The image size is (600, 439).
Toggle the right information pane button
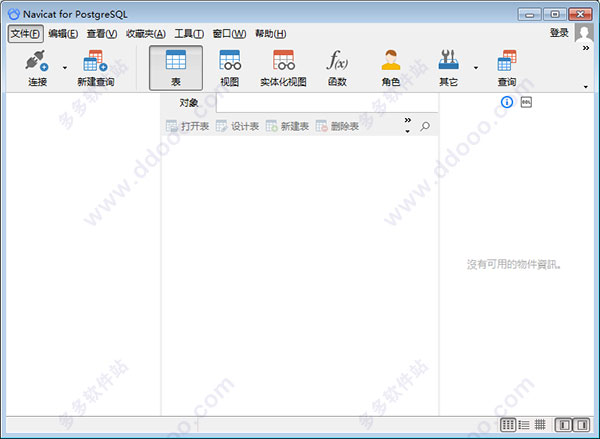pos(582,425)
